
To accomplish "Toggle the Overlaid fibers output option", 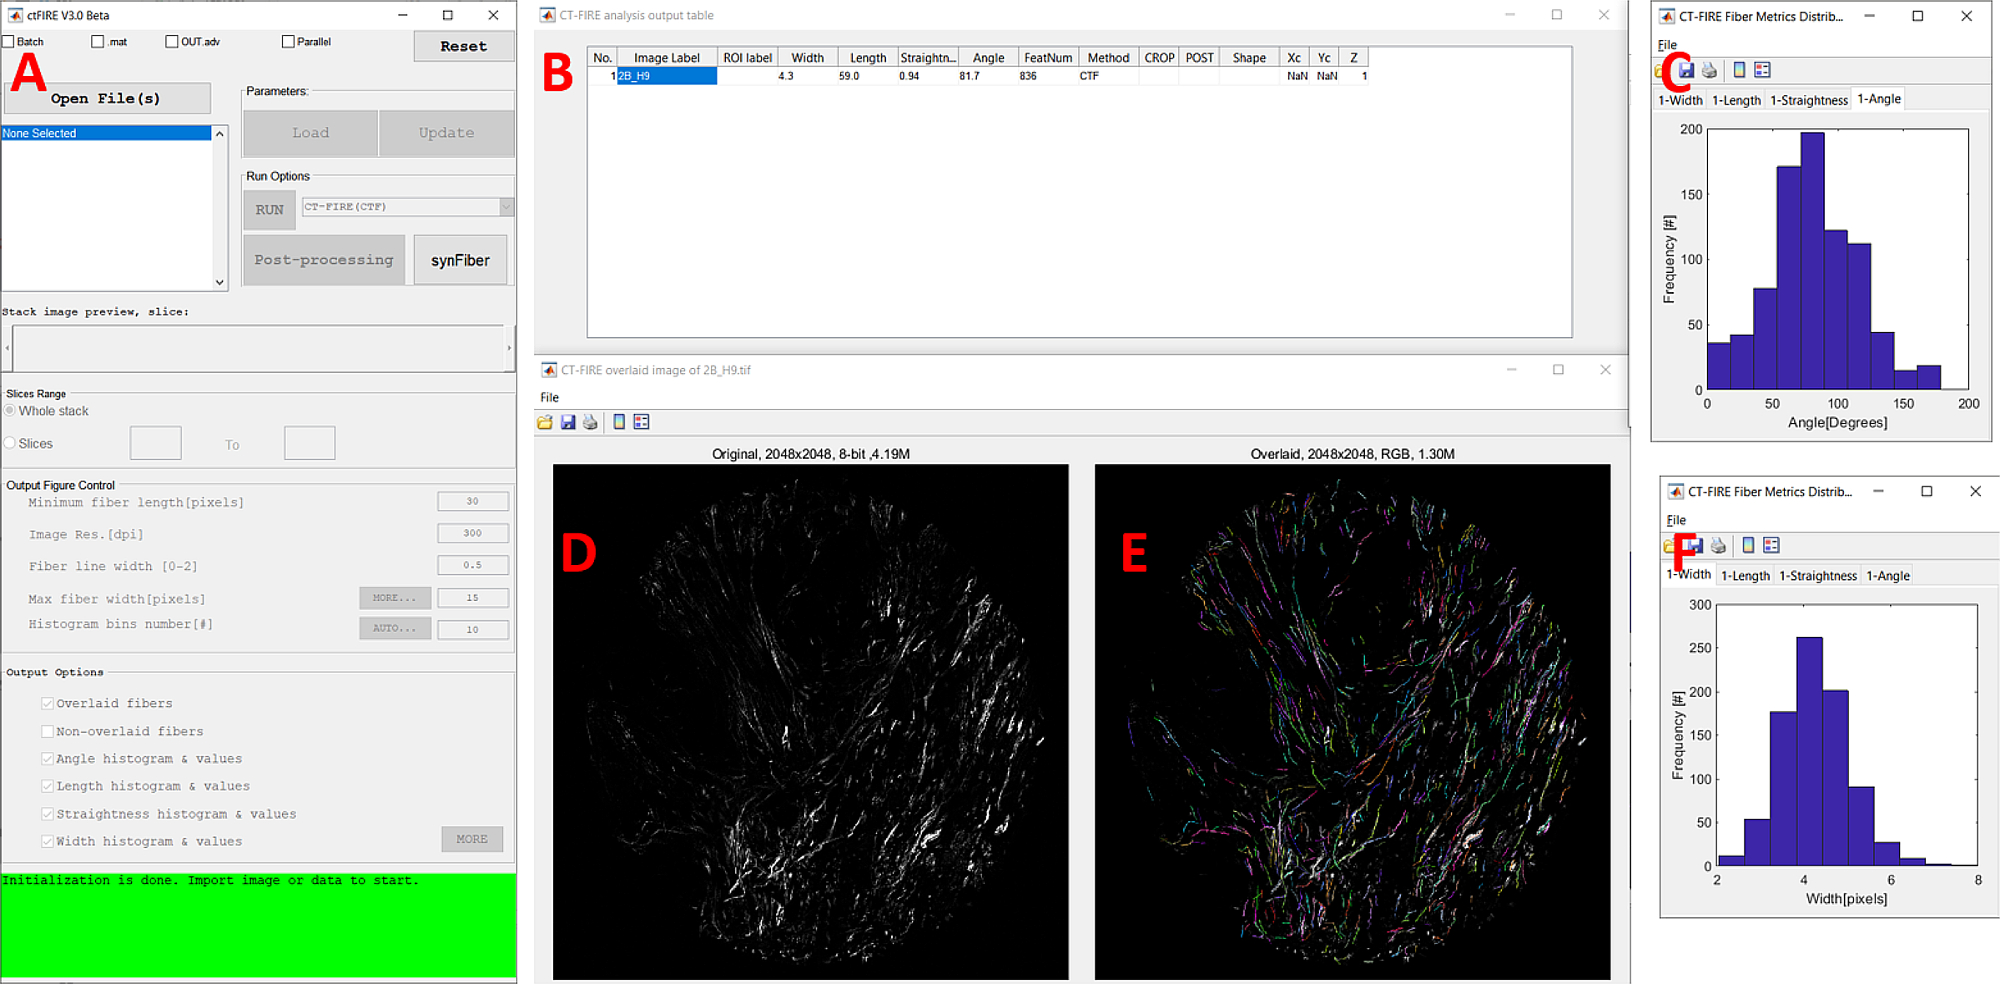I will tap(47, 703).
